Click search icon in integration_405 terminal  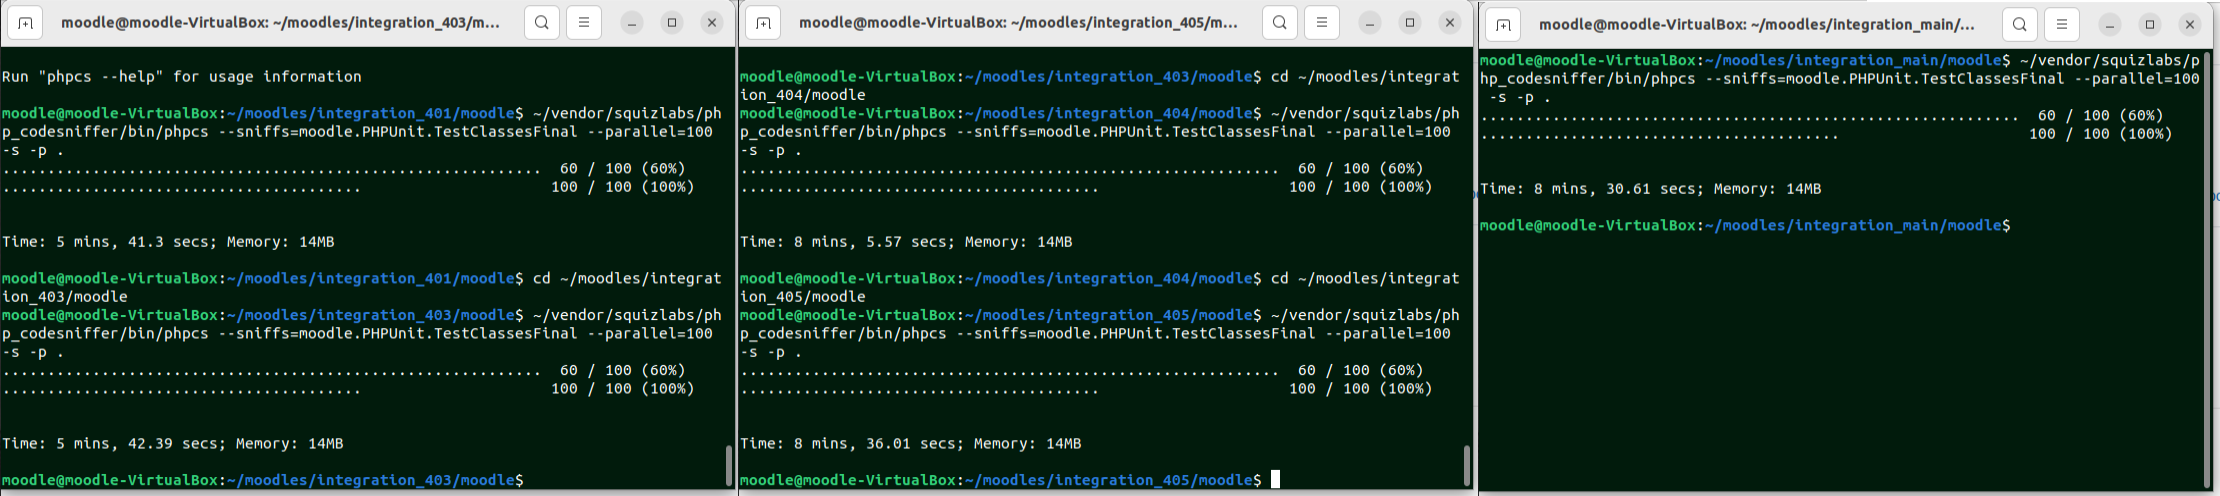[1280, 22]
